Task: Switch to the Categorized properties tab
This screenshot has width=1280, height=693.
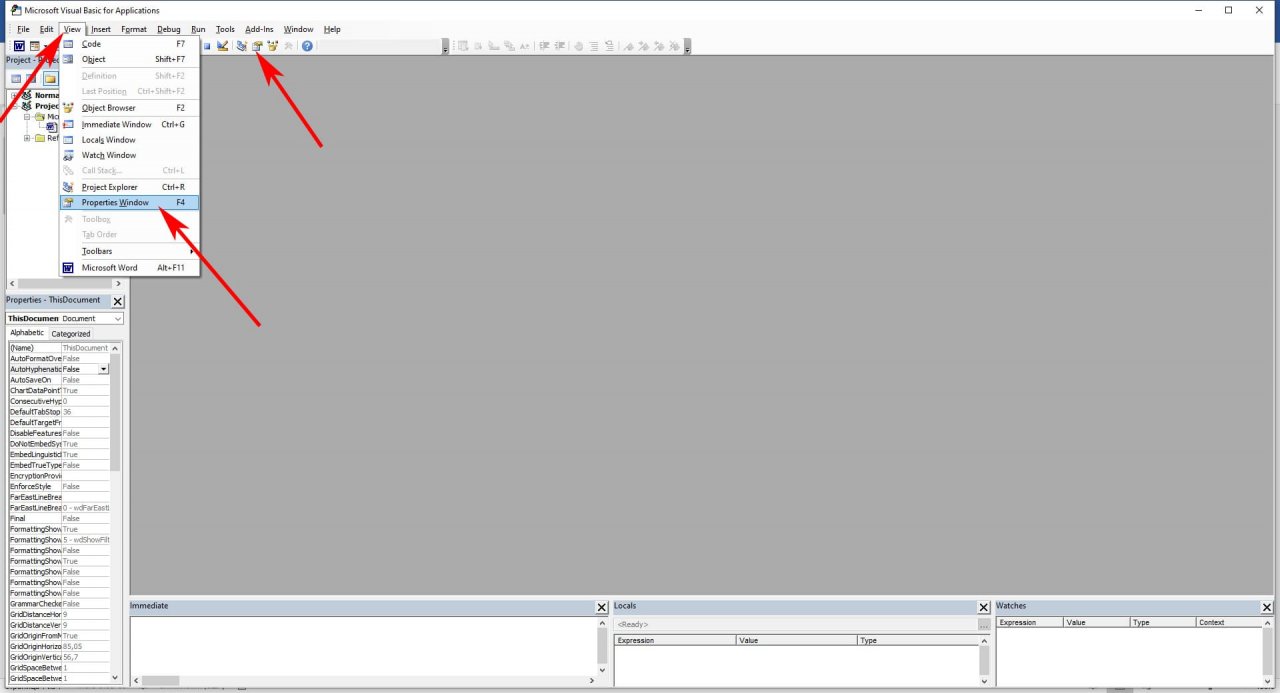Action: click(71, 334)
